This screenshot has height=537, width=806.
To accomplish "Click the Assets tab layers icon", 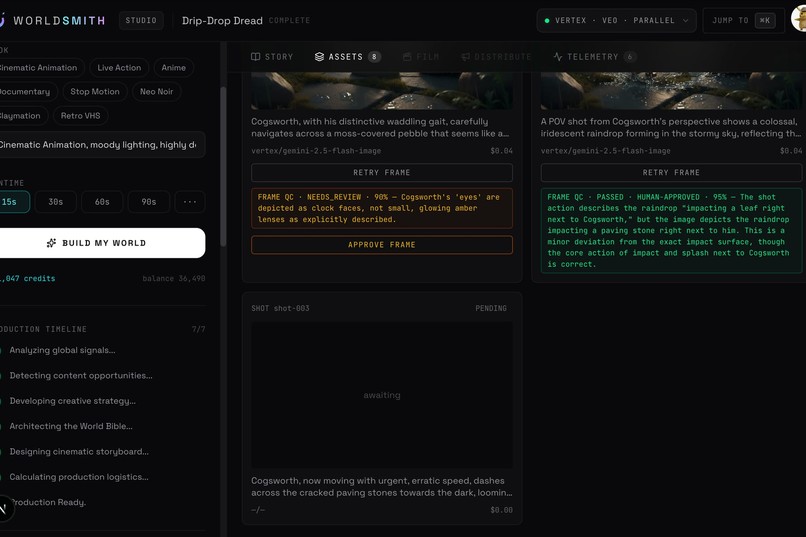I will [319, 57].
